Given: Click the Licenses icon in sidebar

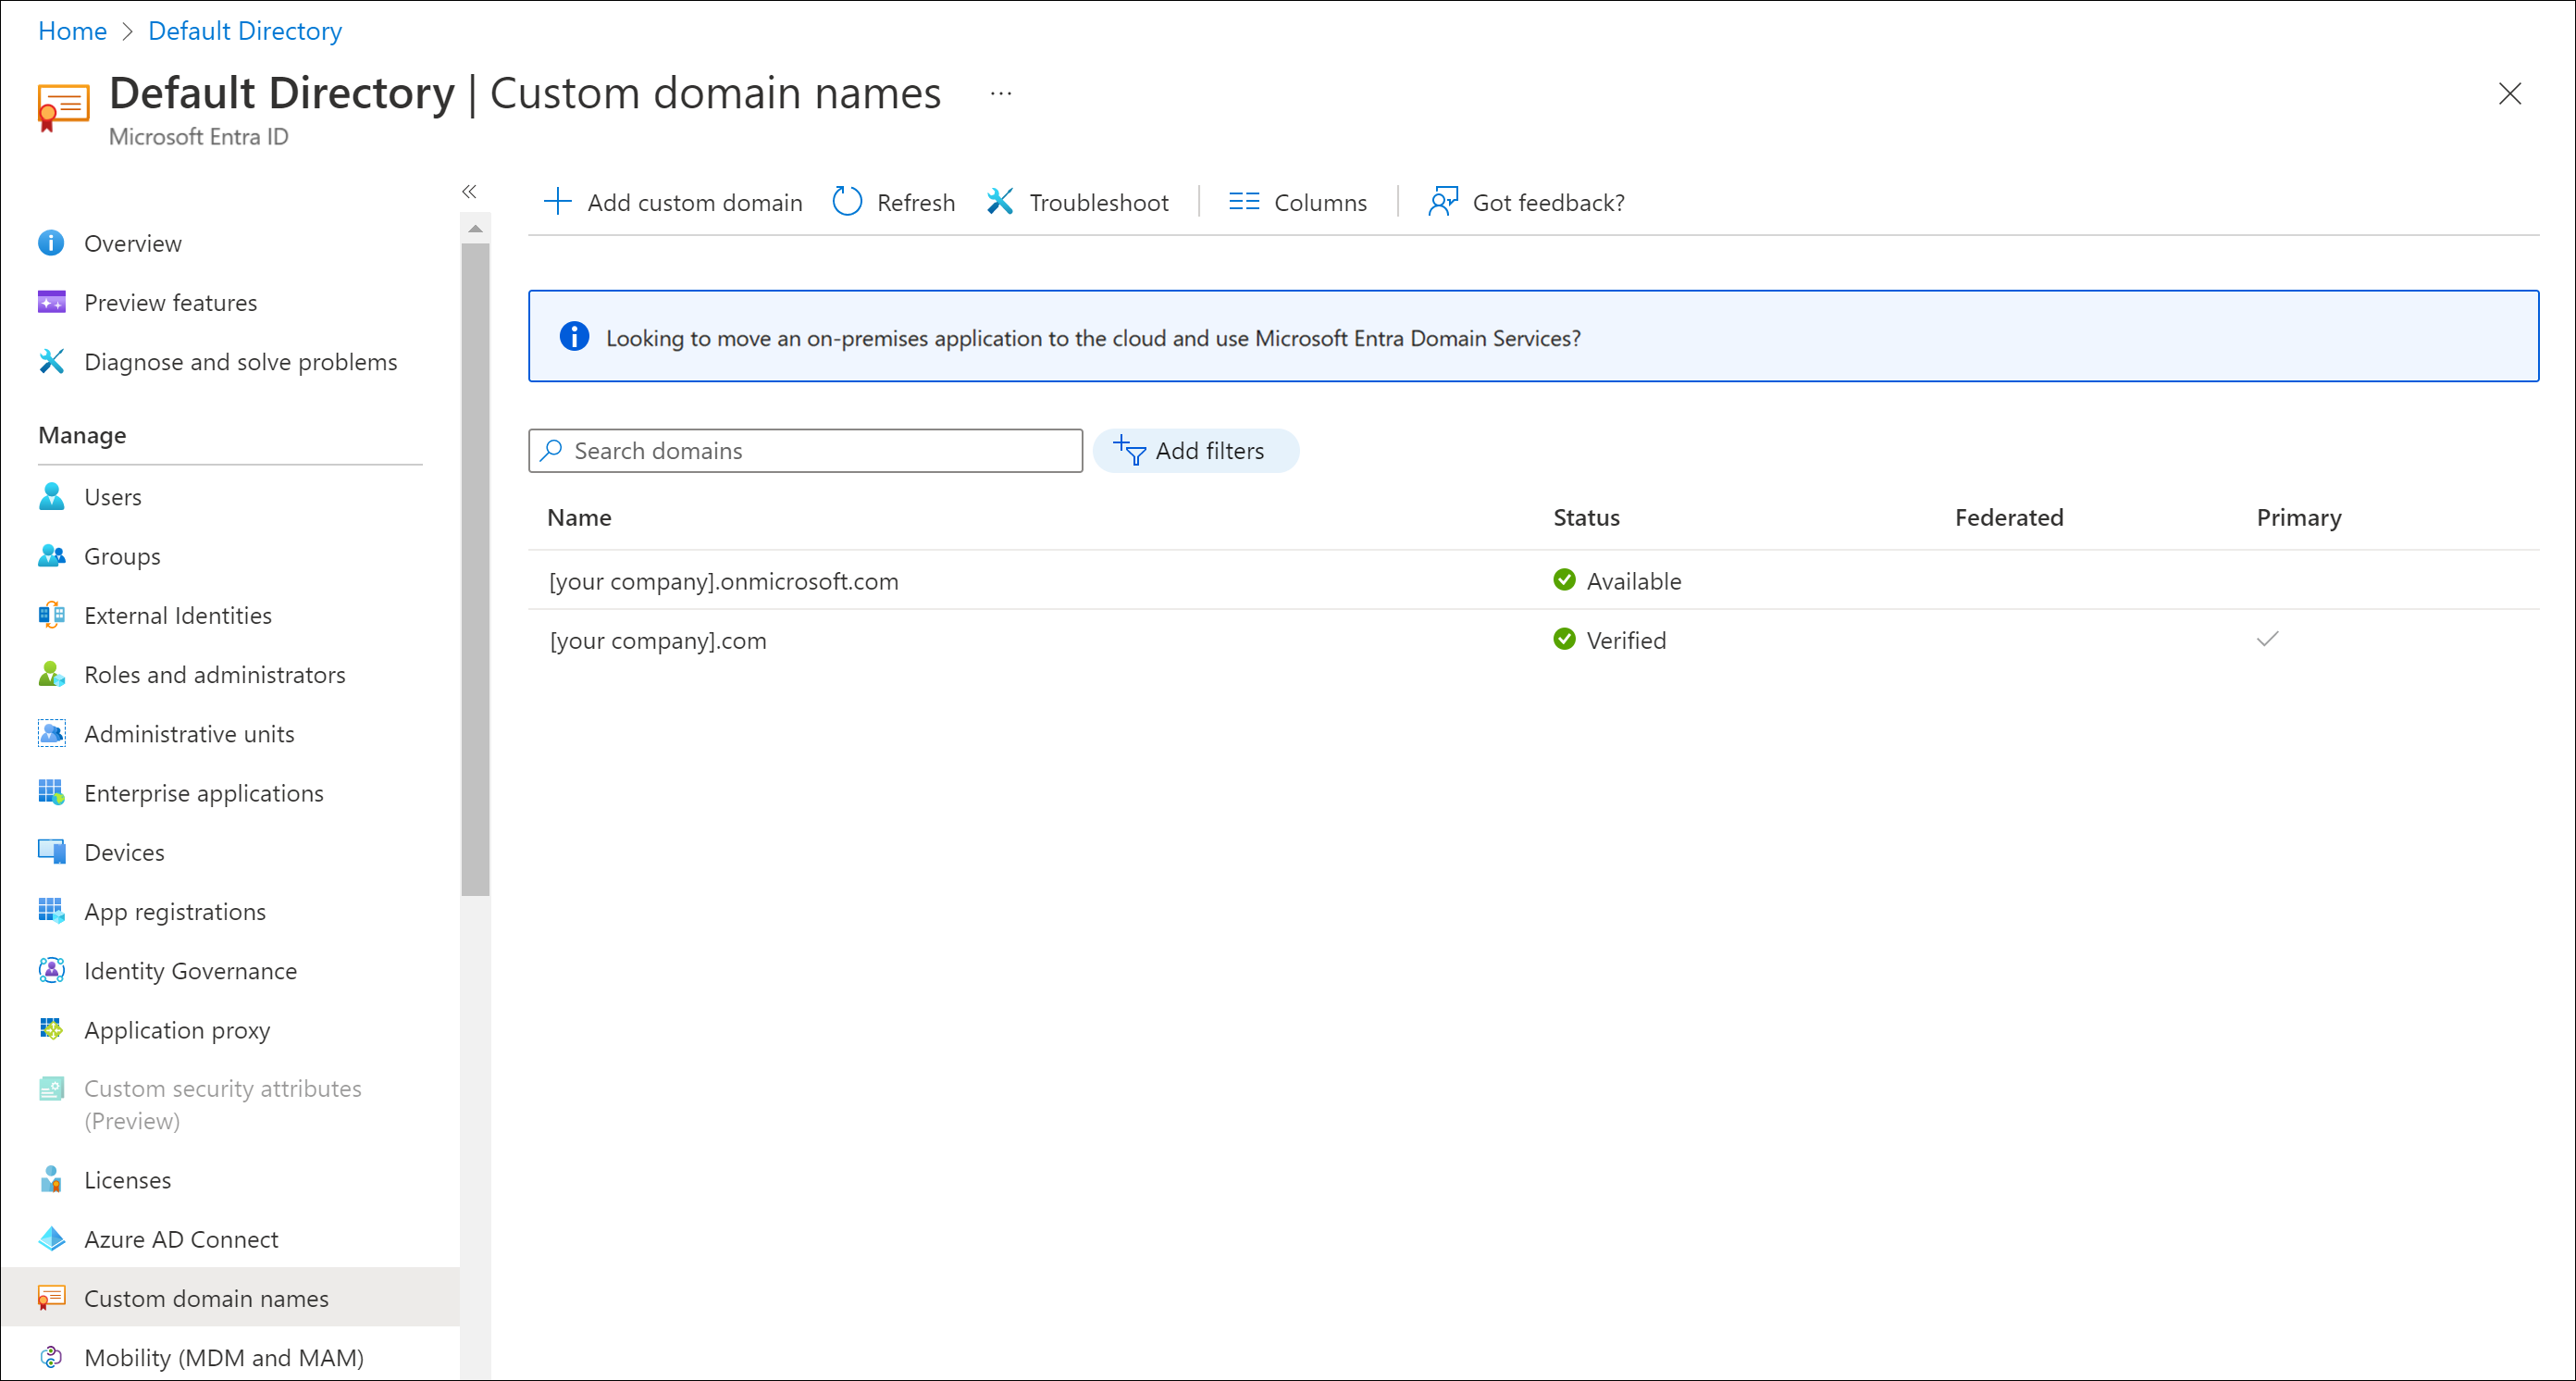Looking at the screenshot, I should point(51,1180).
